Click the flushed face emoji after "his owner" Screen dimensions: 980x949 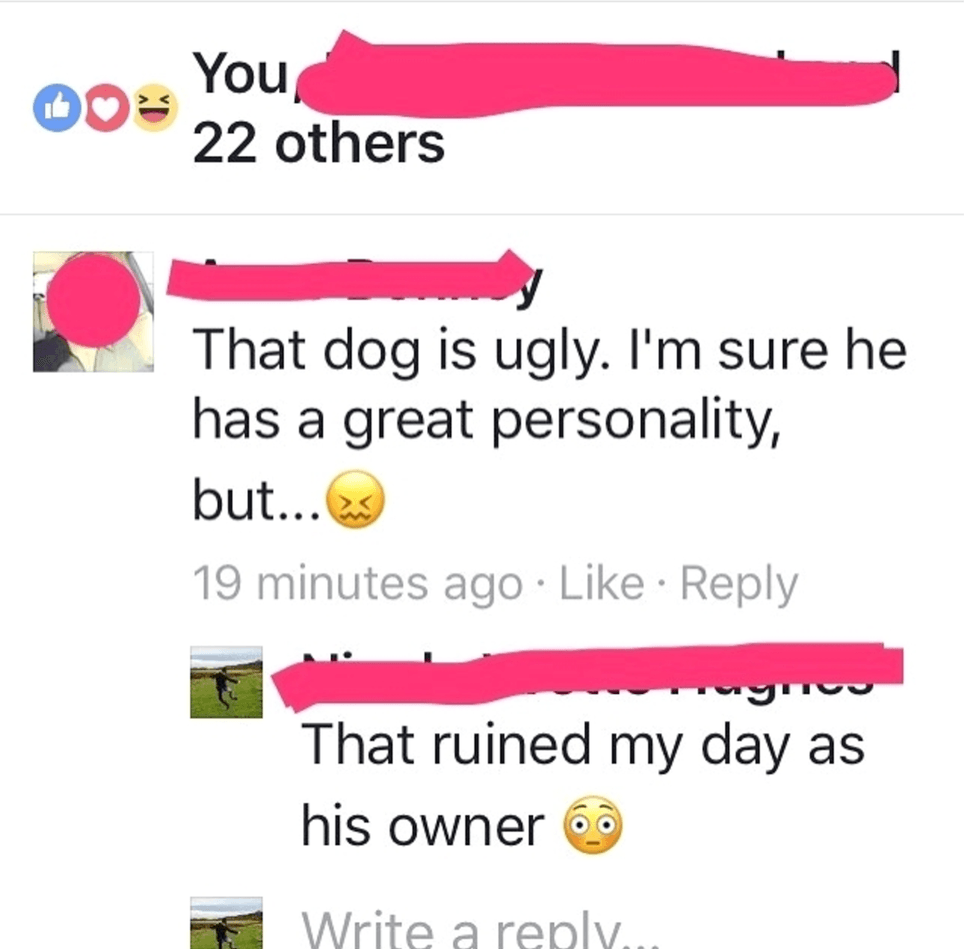[593, 825]
